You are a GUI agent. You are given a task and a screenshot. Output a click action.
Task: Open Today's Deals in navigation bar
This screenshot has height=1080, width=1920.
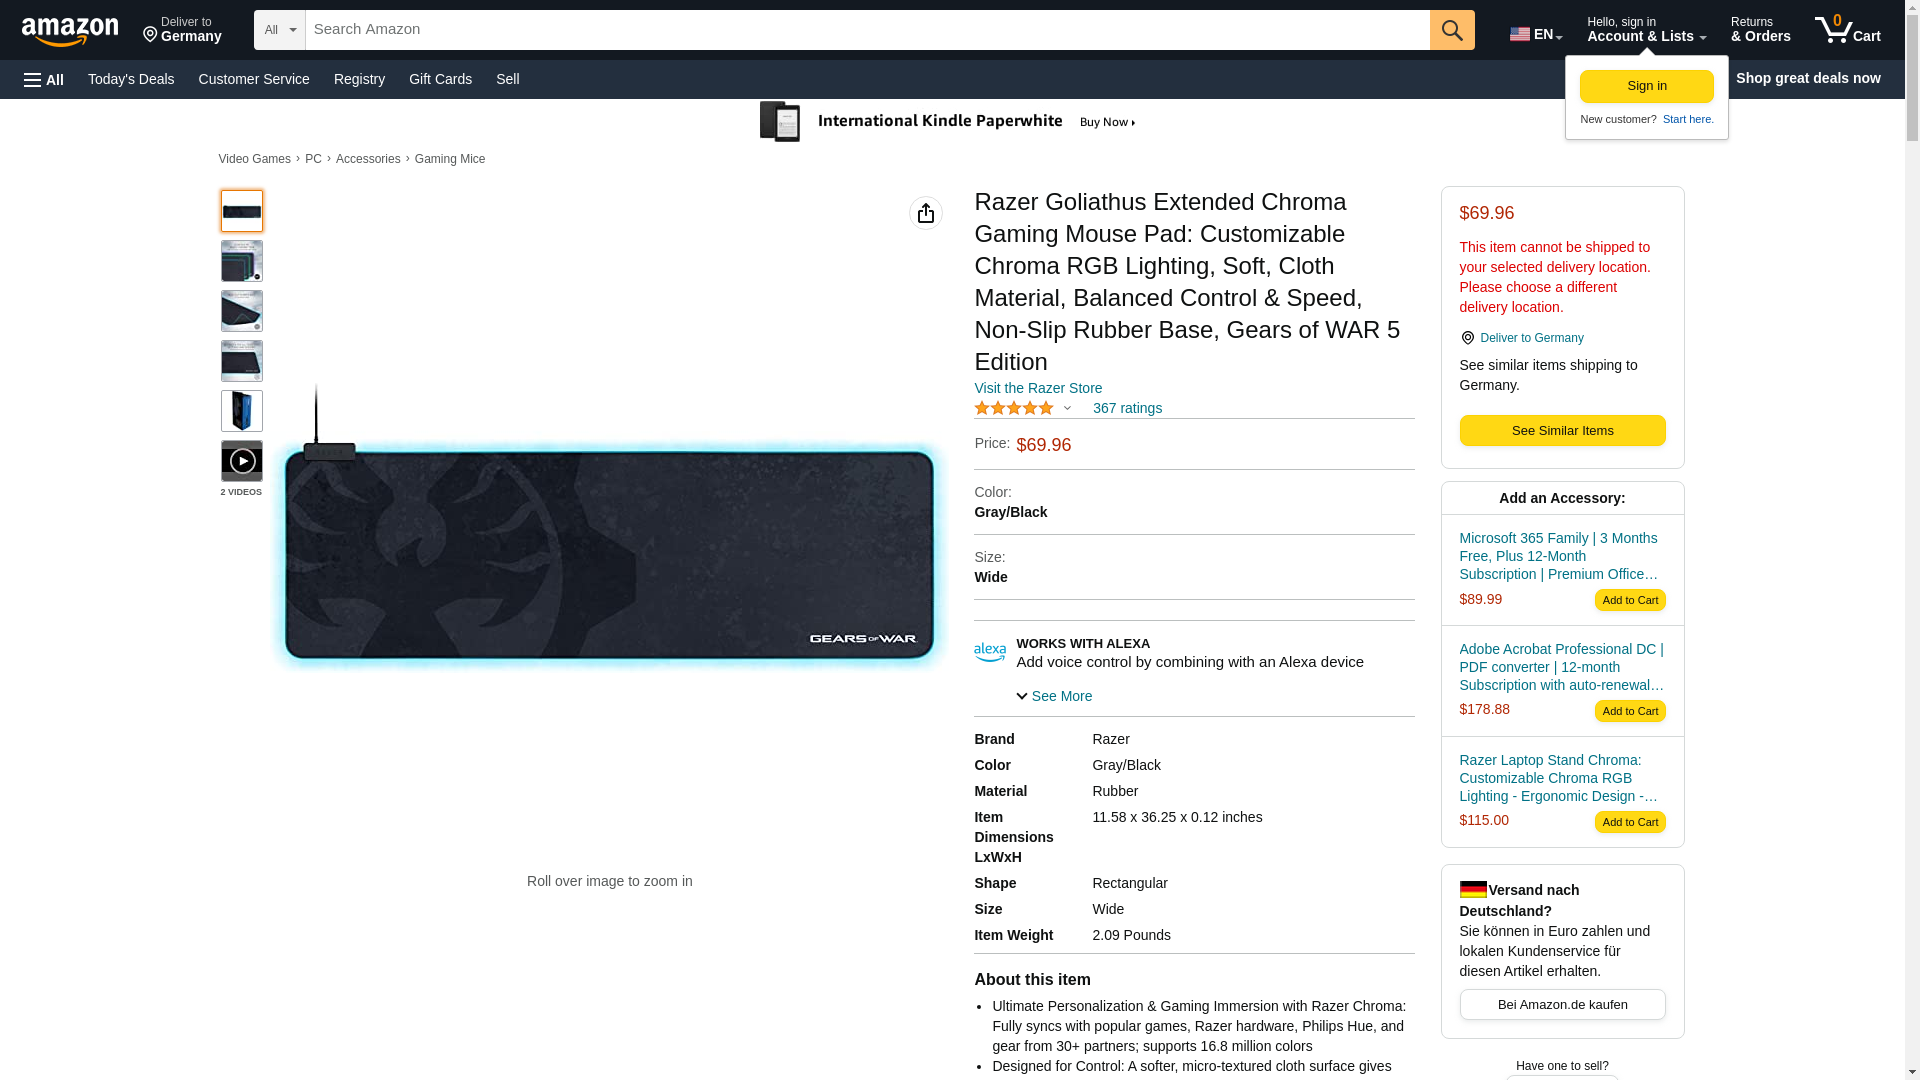[x=131, y=79]
